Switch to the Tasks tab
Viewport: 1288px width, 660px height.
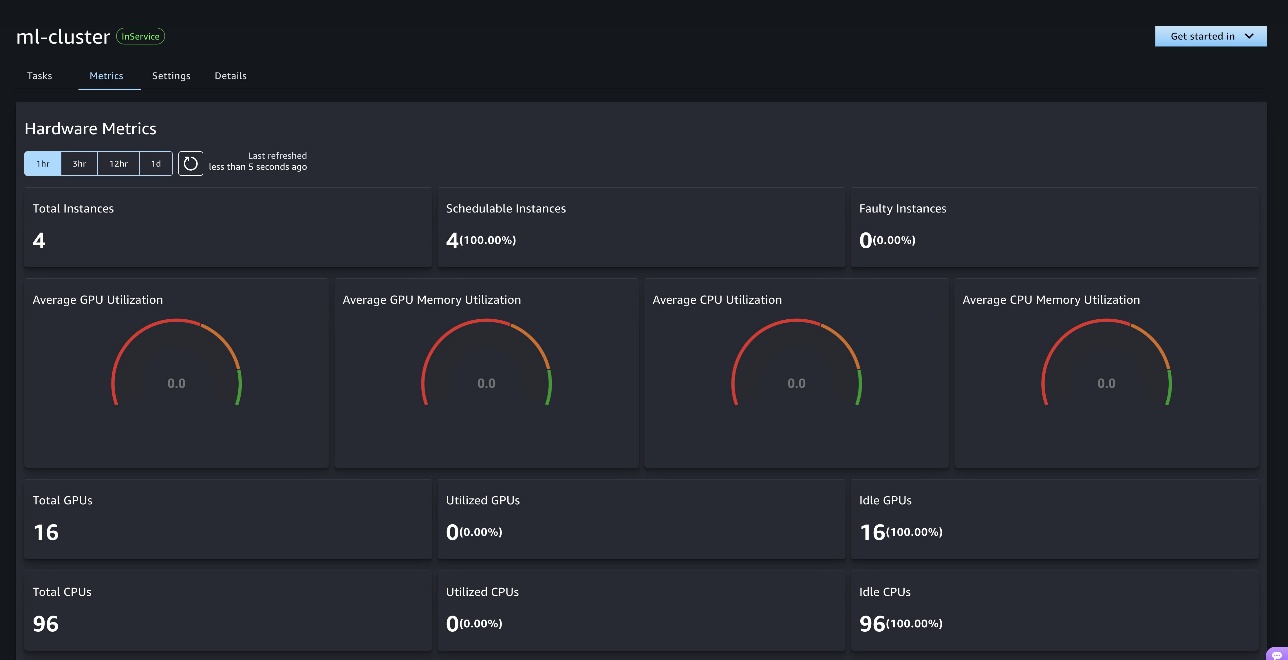(x=40, y=76)
